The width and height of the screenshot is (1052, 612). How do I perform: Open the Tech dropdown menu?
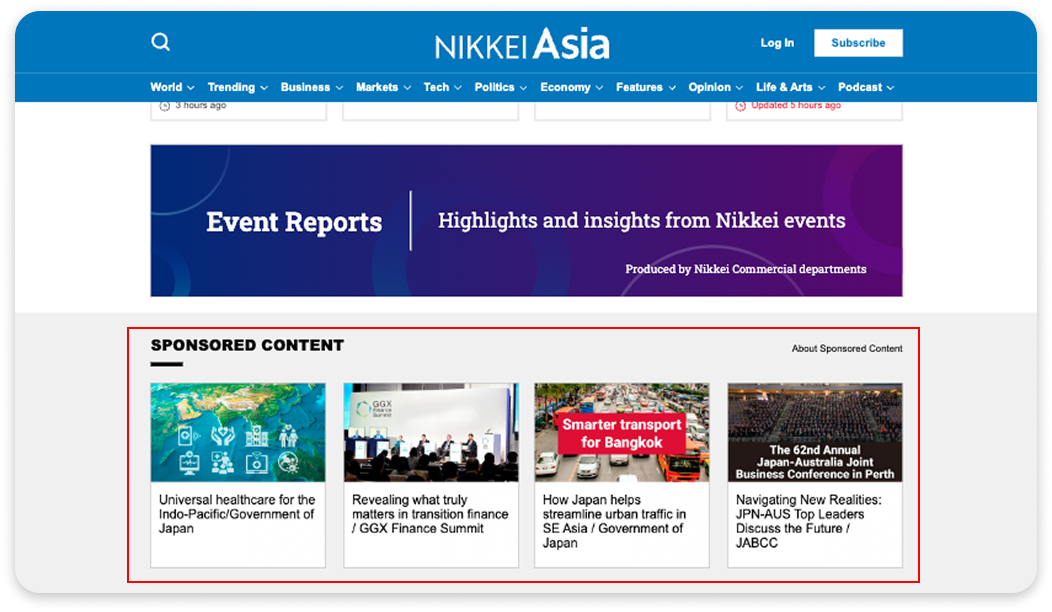(x=441, y=87)
